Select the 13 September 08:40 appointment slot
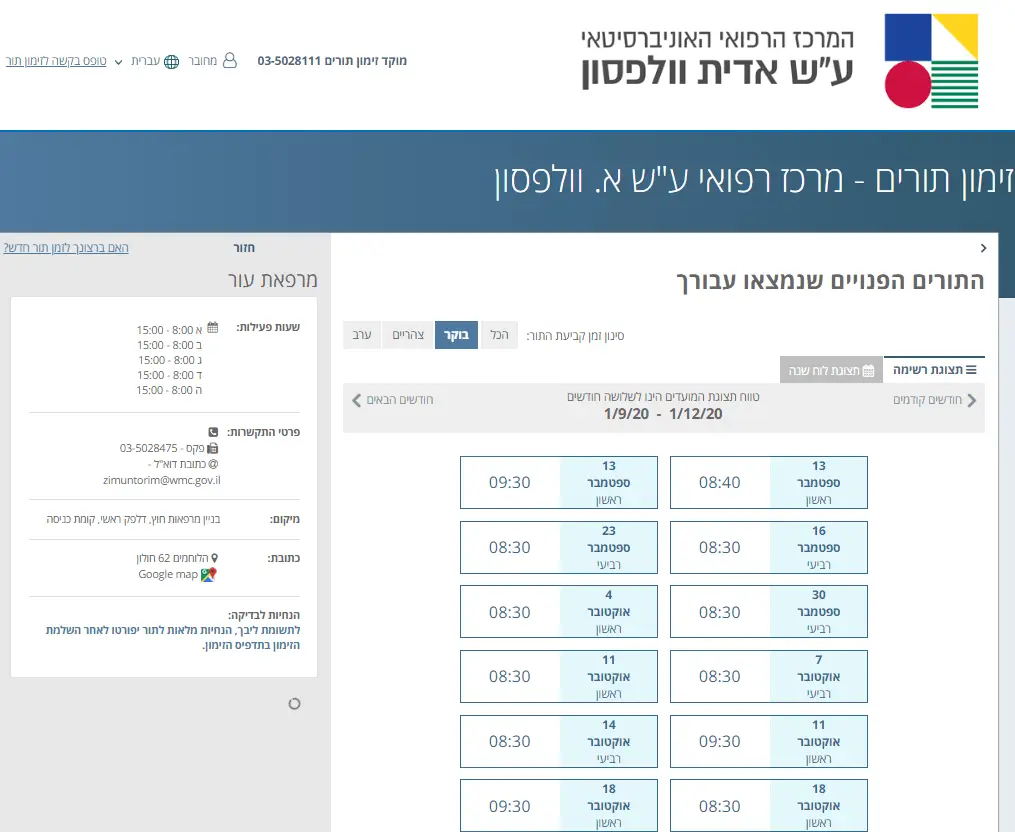The height and width of the screenshot is (832, 1015). (x=768, y=483)
